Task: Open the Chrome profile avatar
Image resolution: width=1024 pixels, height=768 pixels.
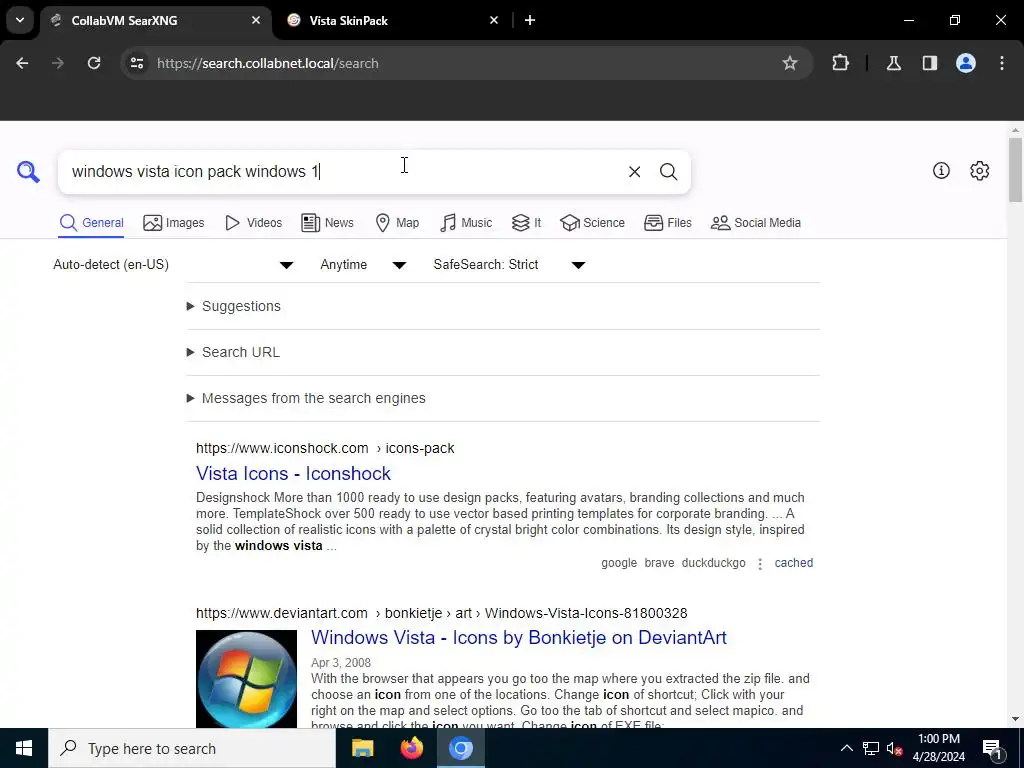Action: pyautogui.click(x=966, y=63)
